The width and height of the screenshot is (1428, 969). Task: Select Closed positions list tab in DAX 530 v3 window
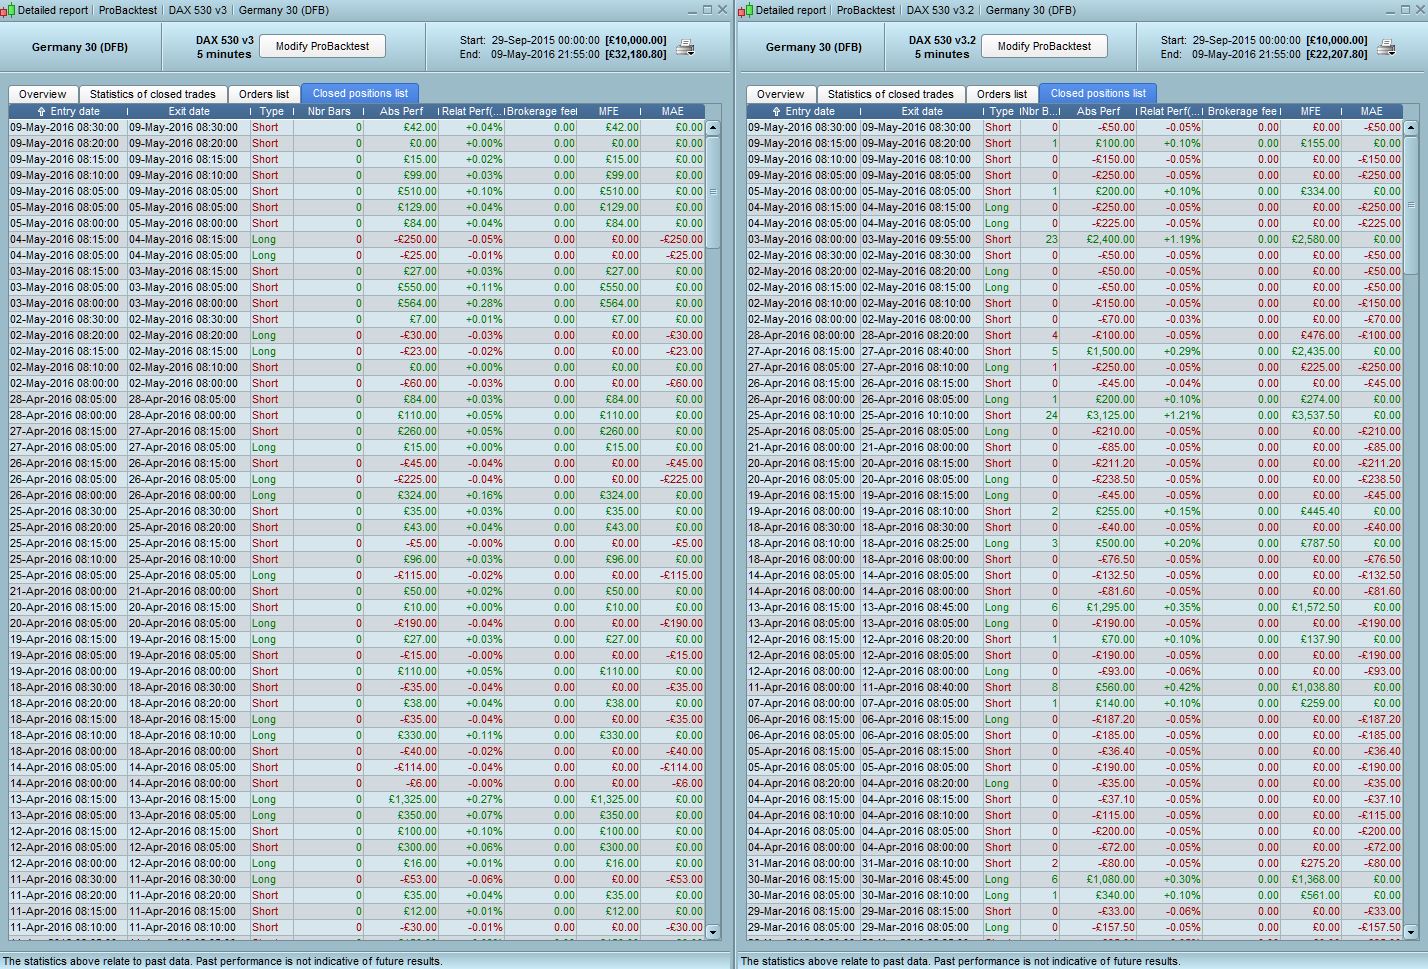click(x=360, y=94)
